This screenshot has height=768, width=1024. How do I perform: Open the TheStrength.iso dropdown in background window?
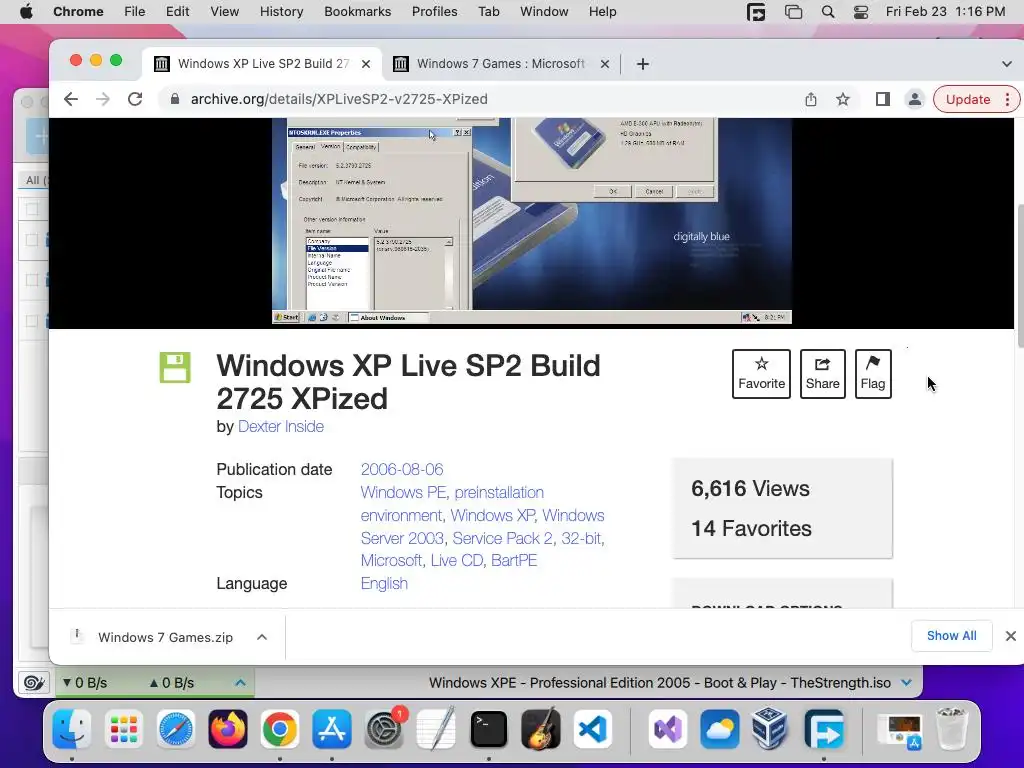pos(906,682)
